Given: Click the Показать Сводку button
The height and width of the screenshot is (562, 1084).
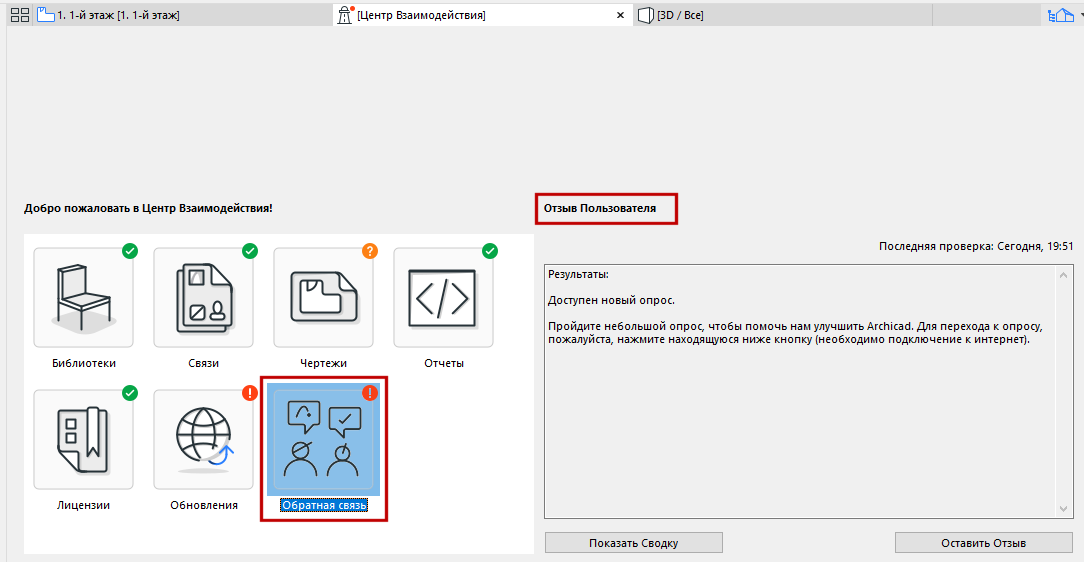Looking at the screenshot, I should click(634, 543).
